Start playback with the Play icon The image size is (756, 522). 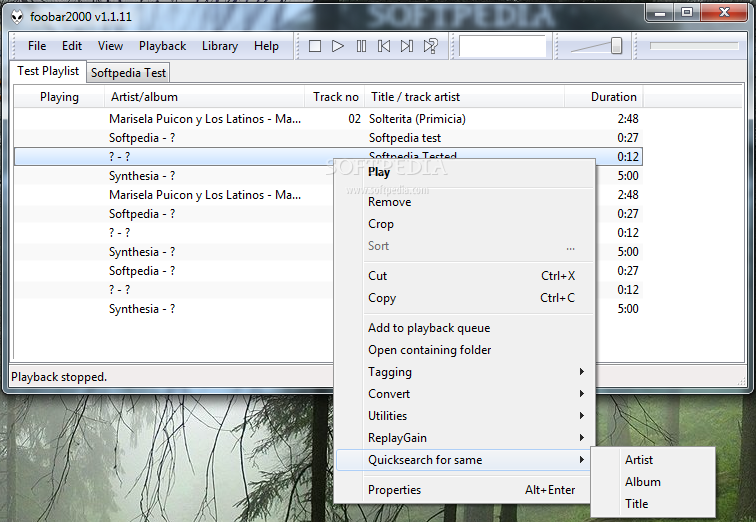(x=338, y=46)
